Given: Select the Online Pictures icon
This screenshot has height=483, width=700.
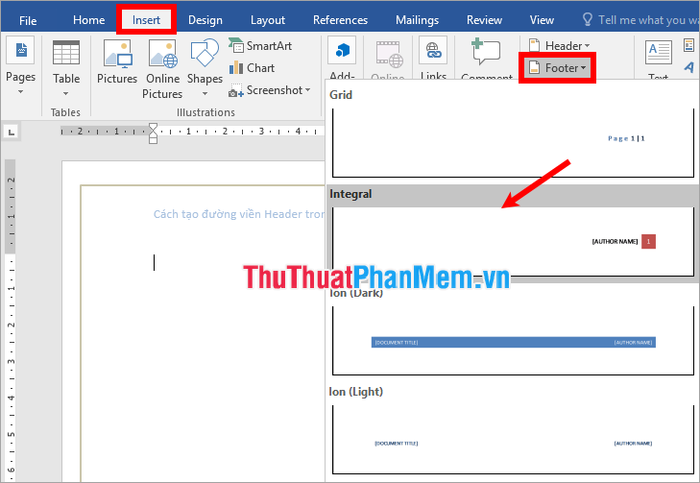Looking at the screenshot, I should click(162, 55).
